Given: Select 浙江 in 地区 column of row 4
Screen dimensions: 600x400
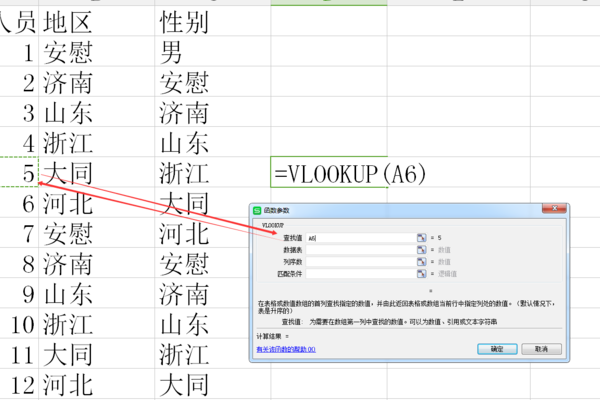Looking at the screenshot, I should click(96, 142).
